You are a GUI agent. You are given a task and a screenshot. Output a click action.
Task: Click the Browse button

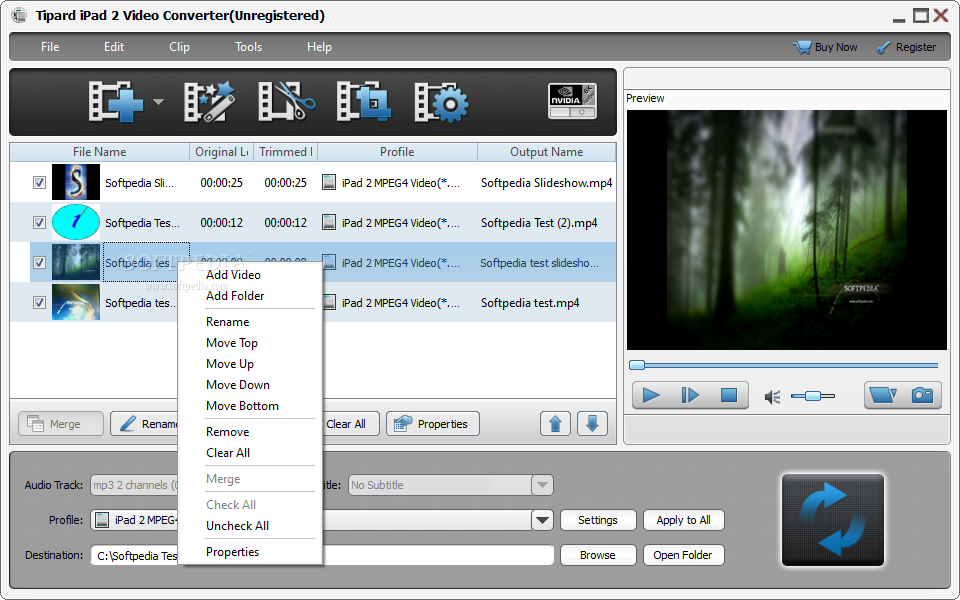pos(598,555)
